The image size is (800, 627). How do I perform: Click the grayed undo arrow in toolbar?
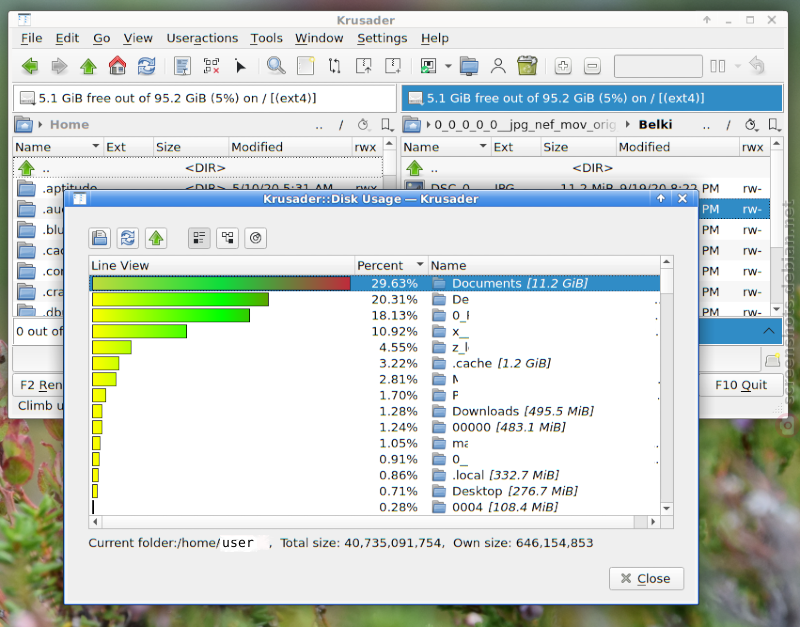point(757,66)
